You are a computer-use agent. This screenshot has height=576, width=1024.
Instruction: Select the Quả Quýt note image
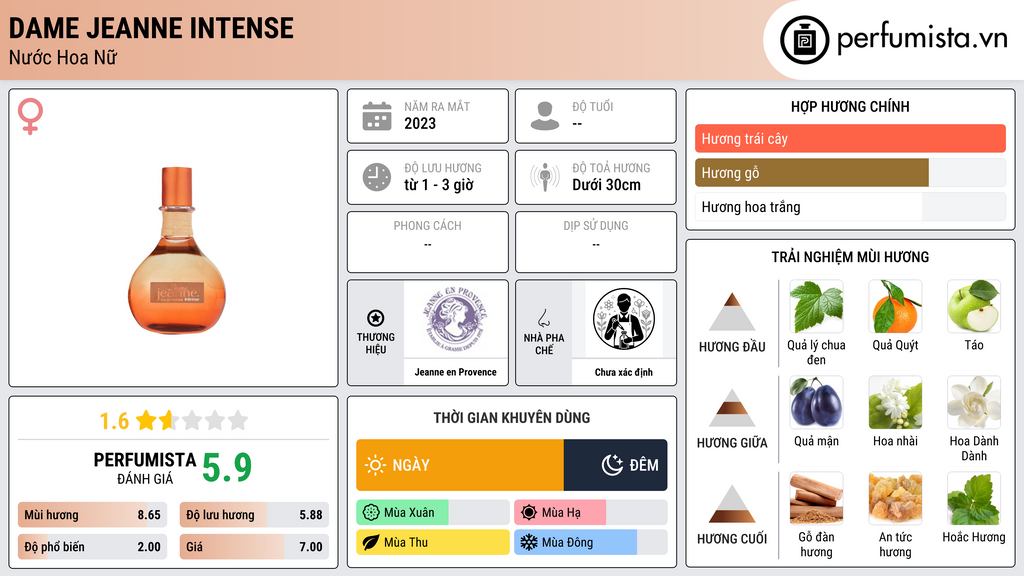point(895,307)
